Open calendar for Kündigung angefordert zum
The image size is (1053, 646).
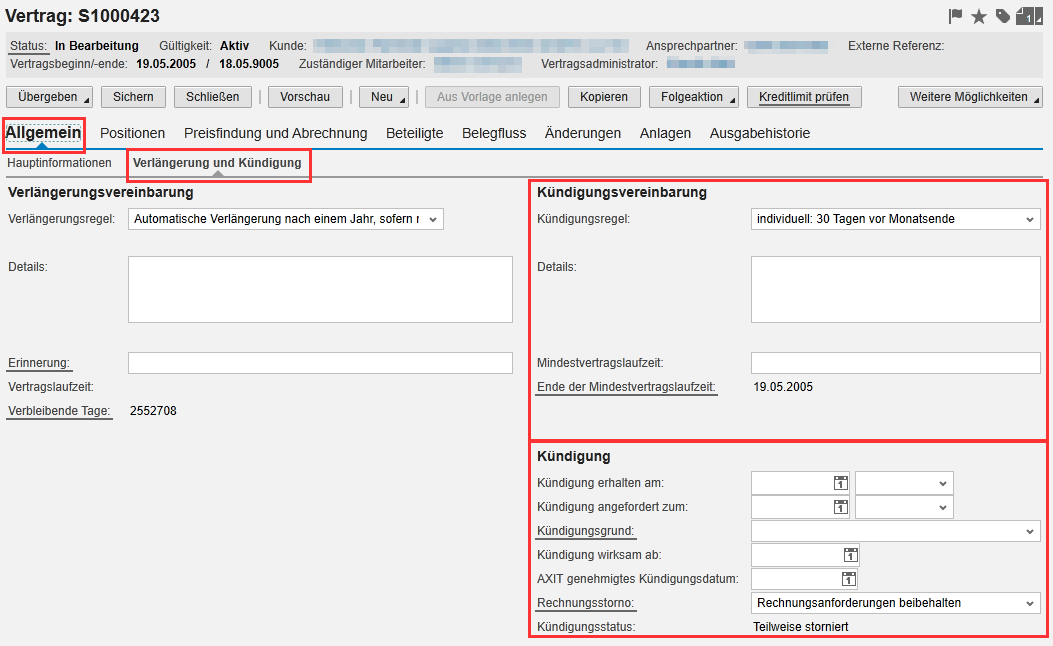841,507
